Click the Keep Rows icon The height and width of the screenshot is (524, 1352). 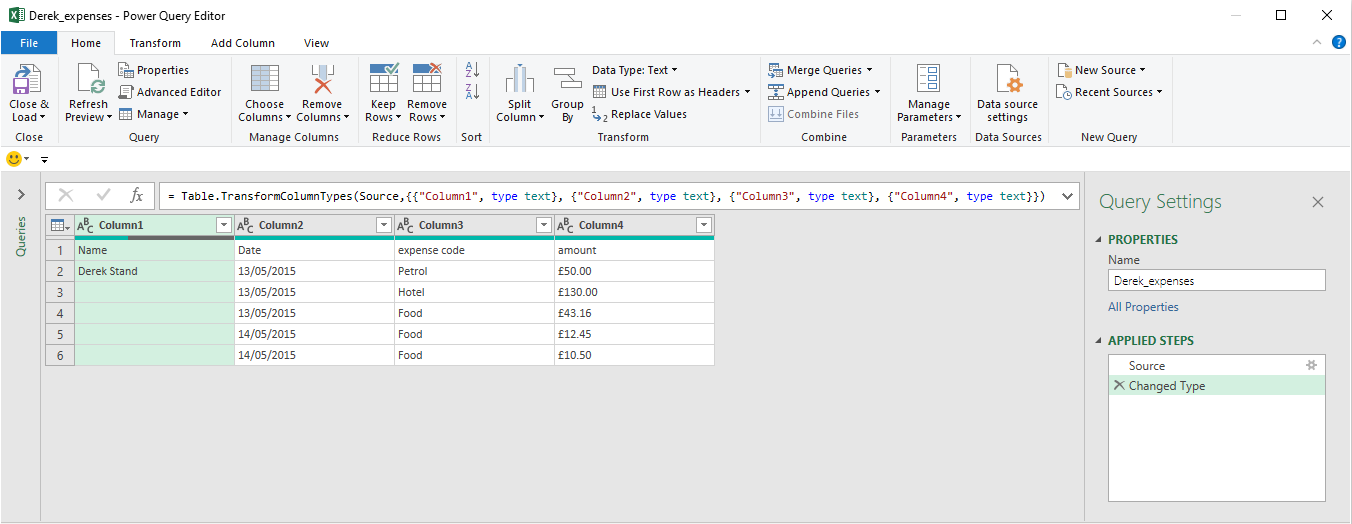point(384,79)
